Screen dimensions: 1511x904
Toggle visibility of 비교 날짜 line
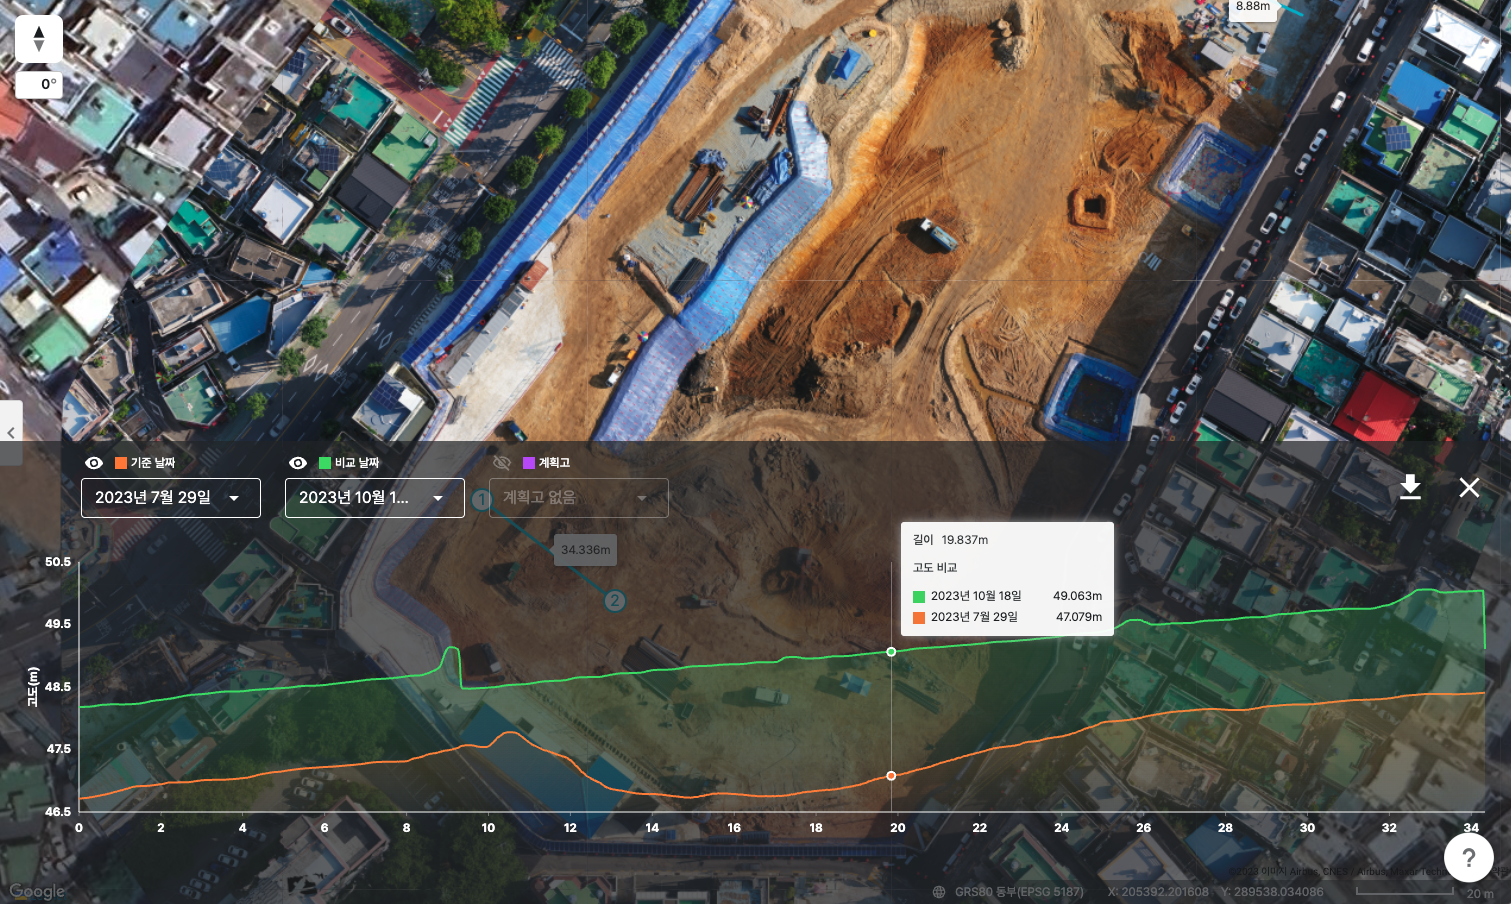298,463
